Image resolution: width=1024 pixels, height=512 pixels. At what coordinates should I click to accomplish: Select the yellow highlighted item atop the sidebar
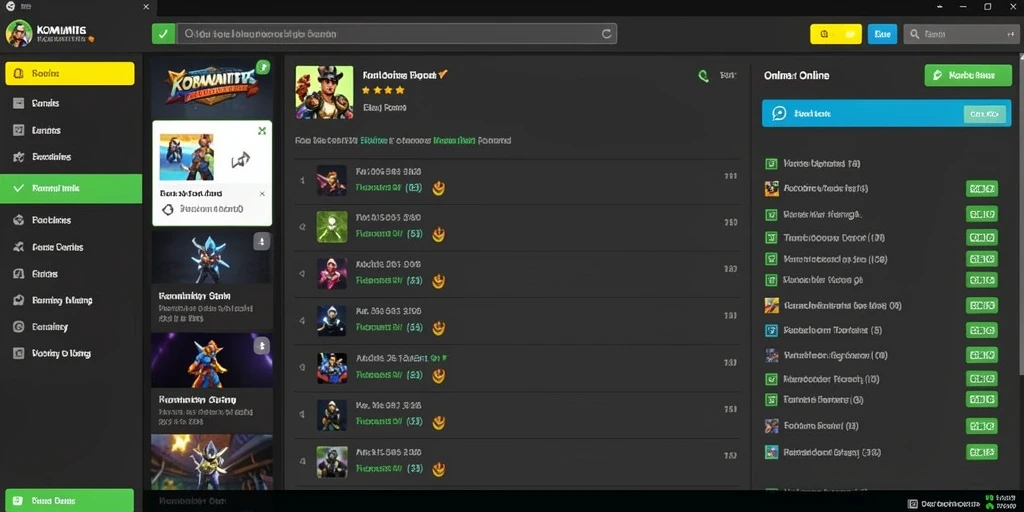point(70,73)
